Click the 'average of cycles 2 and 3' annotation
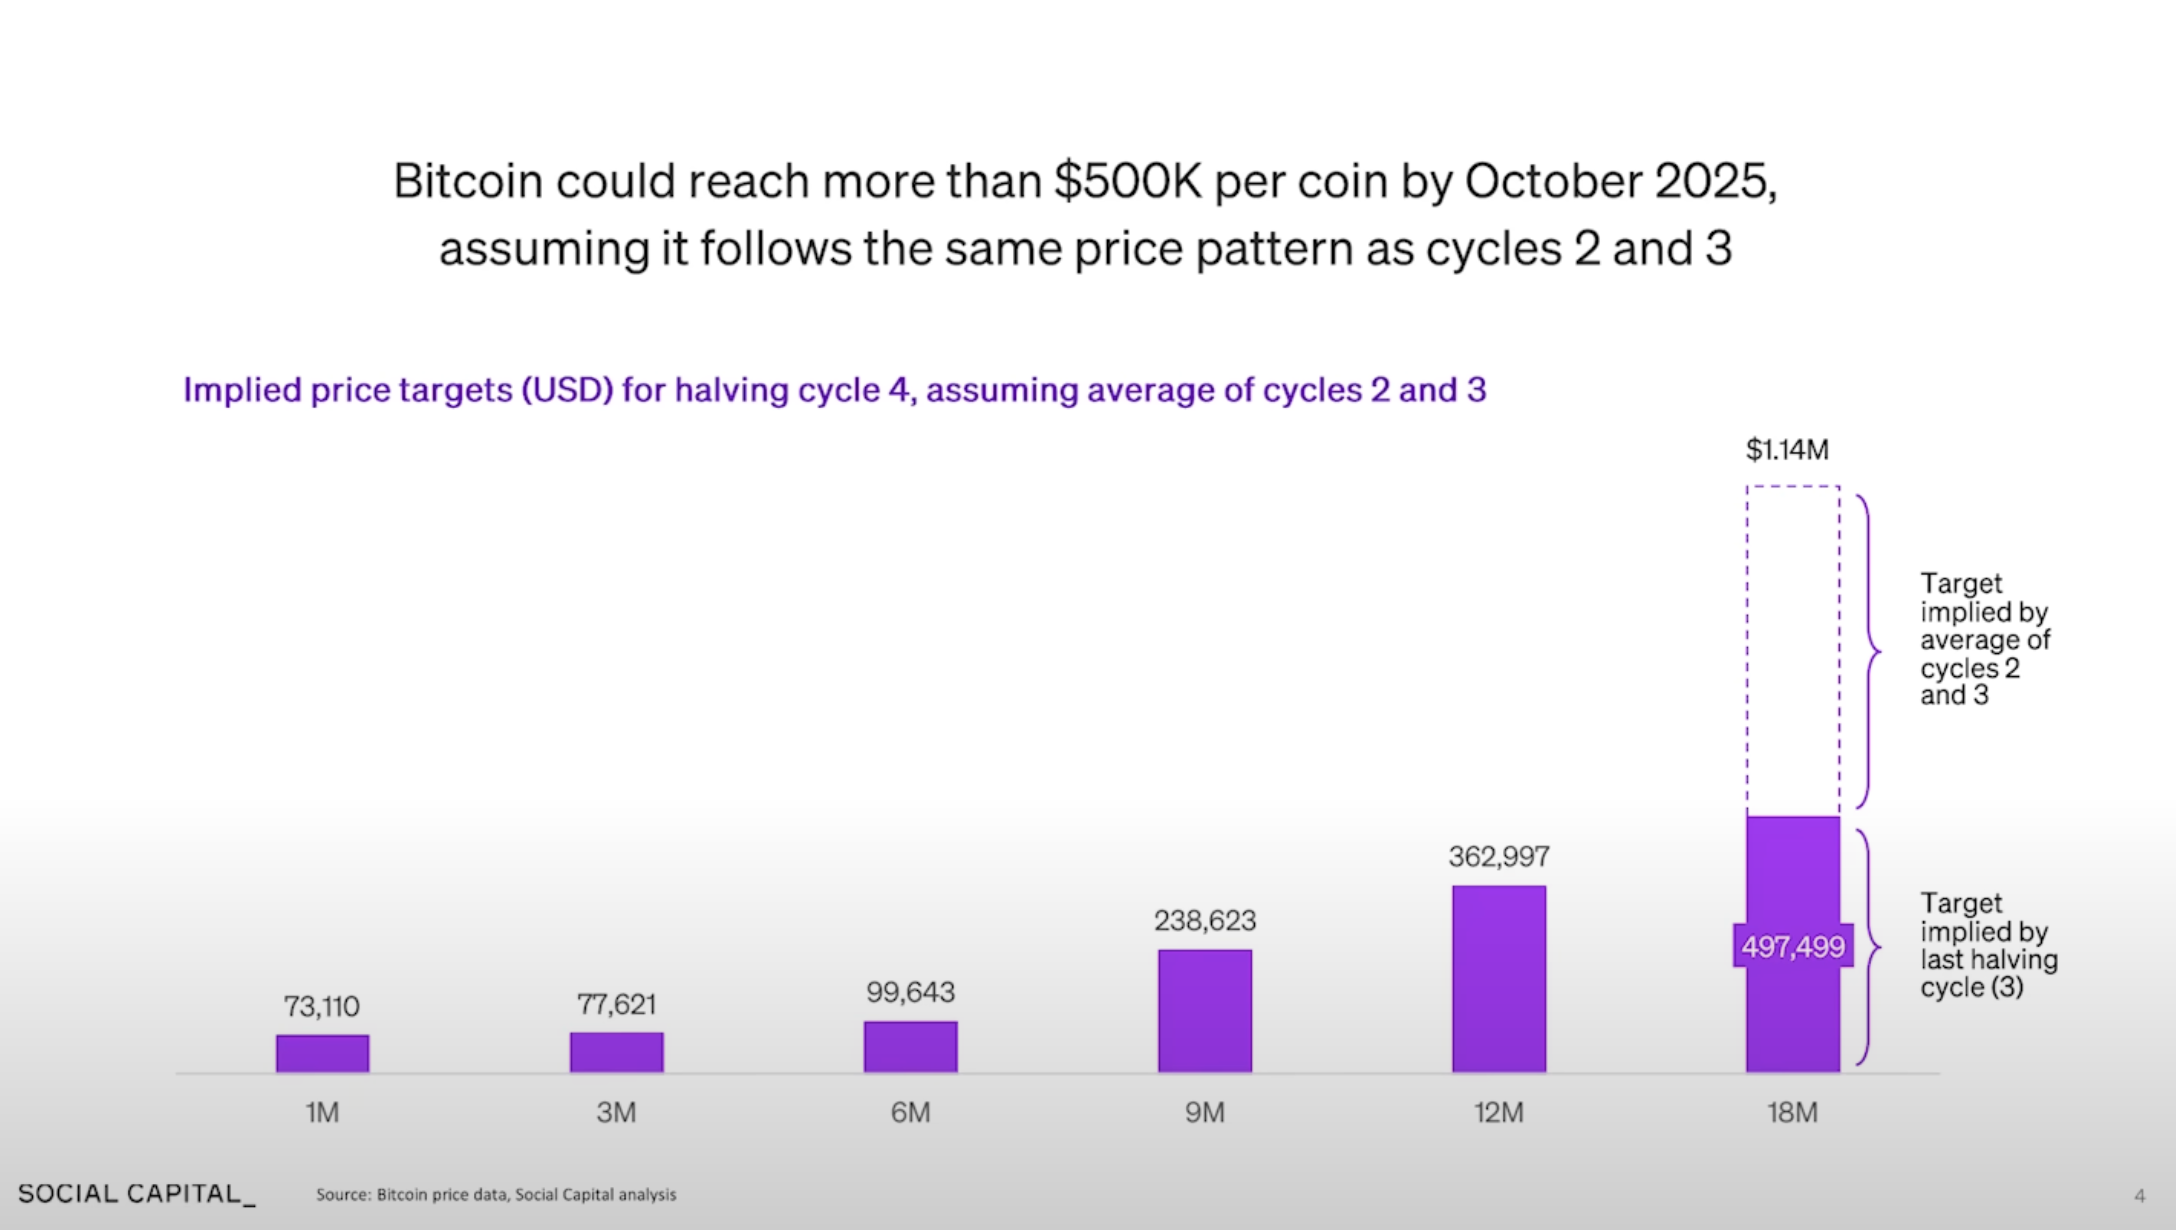The height and width of the screenshot is (1230, 2176). 1984,640
